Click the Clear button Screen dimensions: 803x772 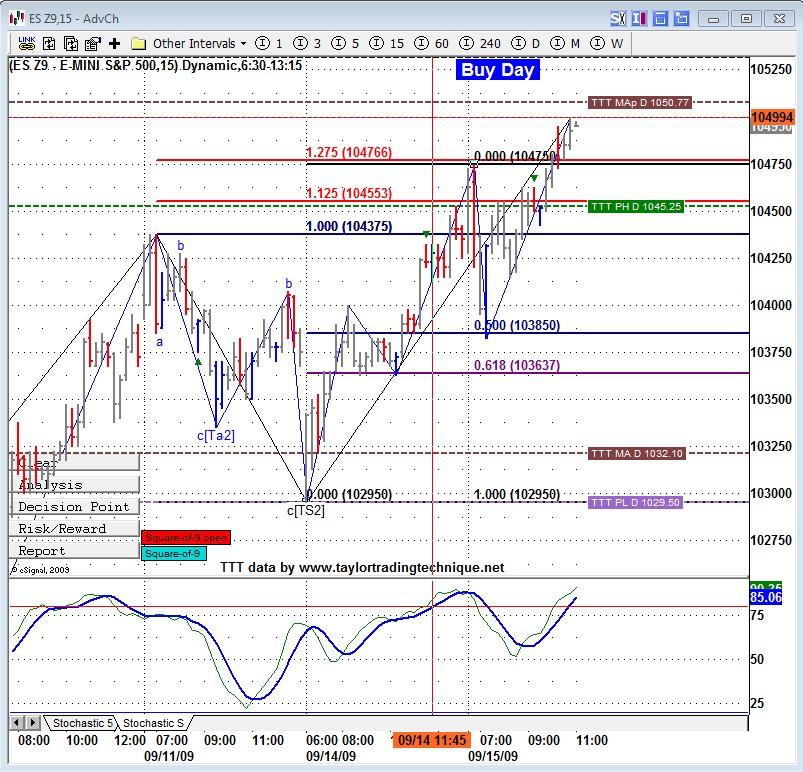click(74, 462)
